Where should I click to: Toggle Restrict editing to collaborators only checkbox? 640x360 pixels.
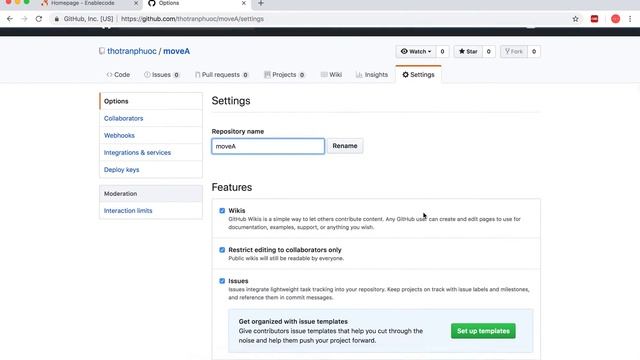tap(222, 250)
